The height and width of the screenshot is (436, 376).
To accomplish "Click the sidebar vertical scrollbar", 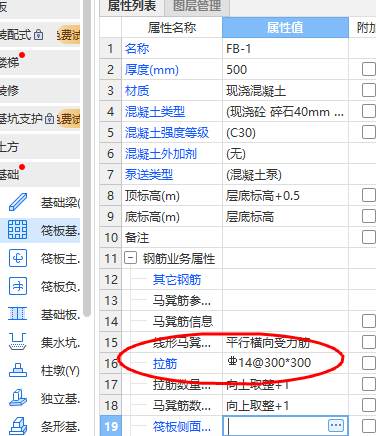I will [87, 157].
